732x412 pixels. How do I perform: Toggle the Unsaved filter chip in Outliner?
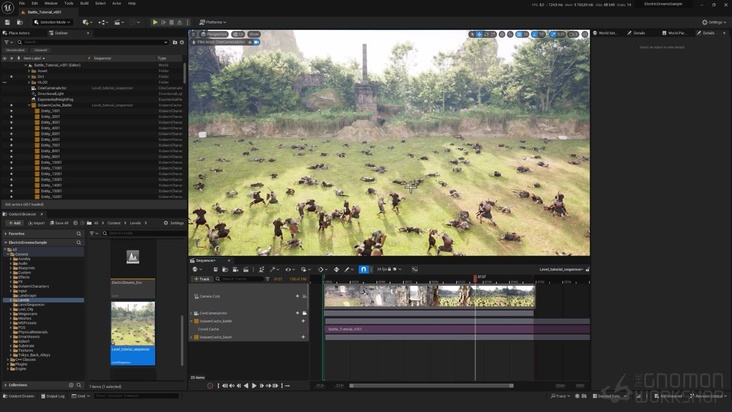pyautogui.click(x=40, y=50)
